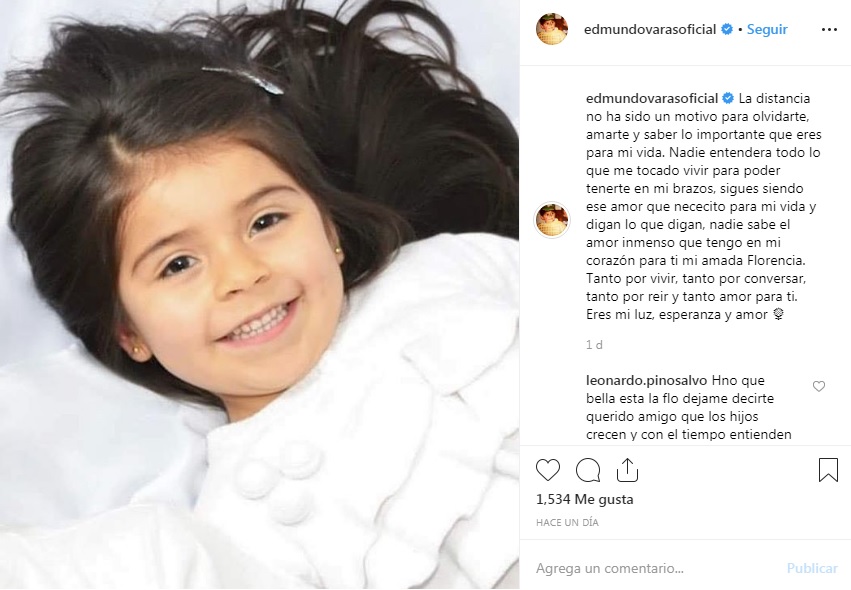Image resolution: width=851 pixels, height=590 pixels.
Task: Click the photo of the smiling girl
Action: pyautogui.click(x=259, y=295)
